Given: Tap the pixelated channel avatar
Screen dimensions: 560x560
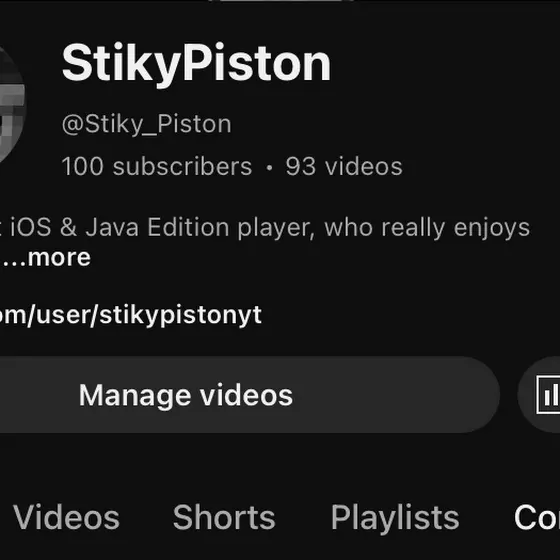Looking at the screenshot, I should [x=12, y=105].
